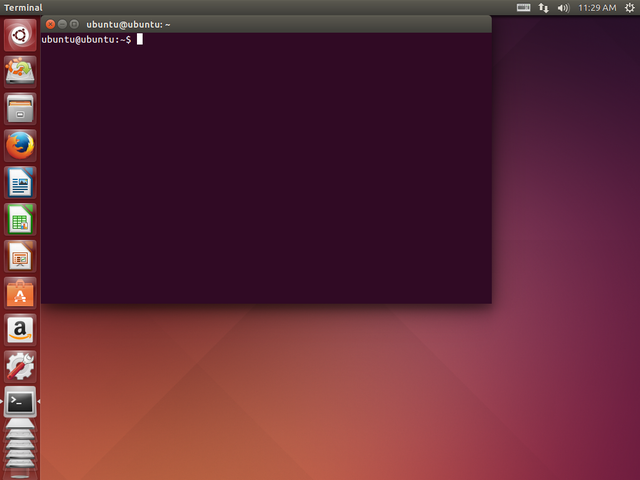
Task: Open the Files file manager
Action: [x=20, y=109]
